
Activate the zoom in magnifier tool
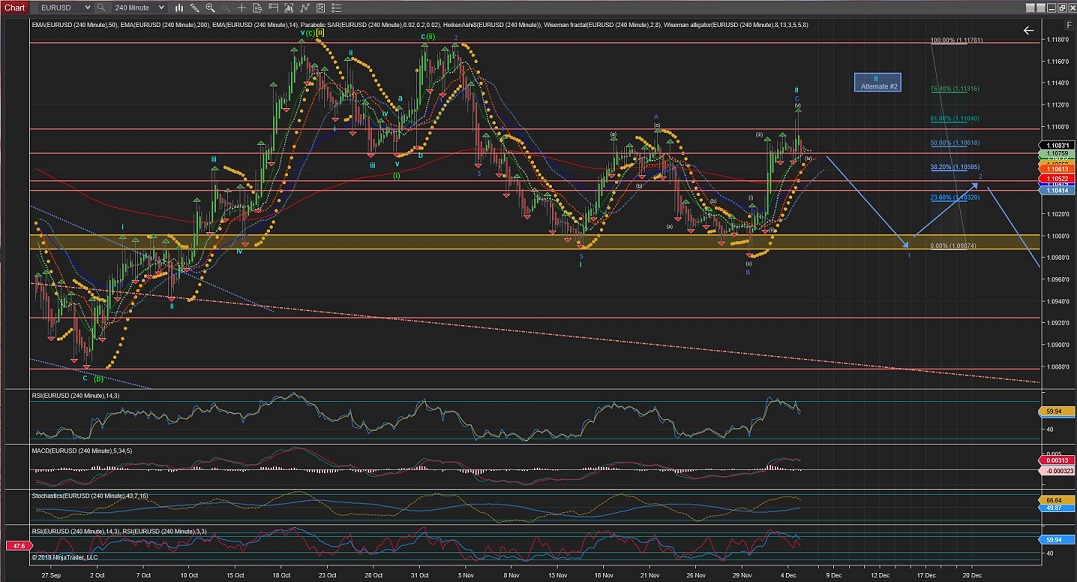coord(210,8)
